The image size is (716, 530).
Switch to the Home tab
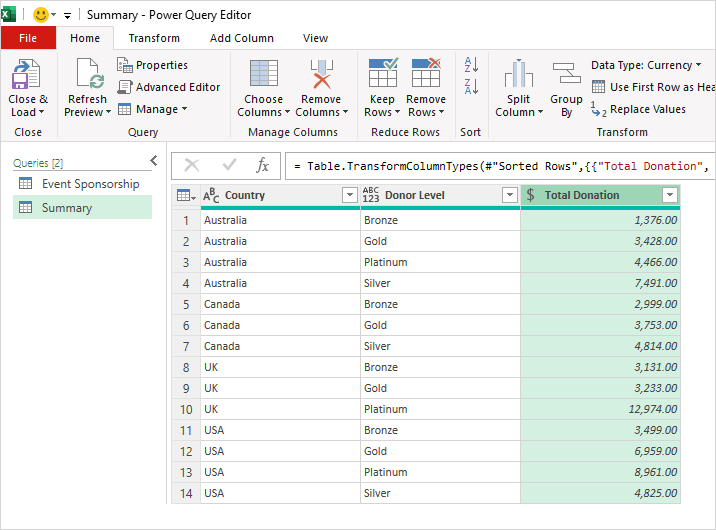(x=85, y=38)
